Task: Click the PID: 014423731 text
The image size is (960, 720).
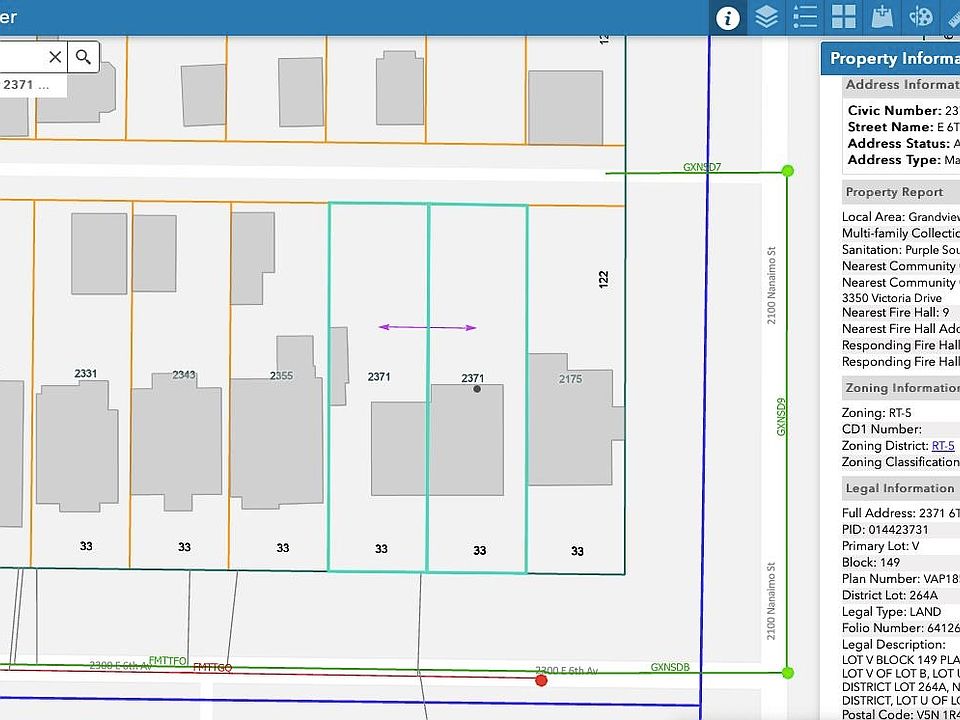Action: coord(885,530)
